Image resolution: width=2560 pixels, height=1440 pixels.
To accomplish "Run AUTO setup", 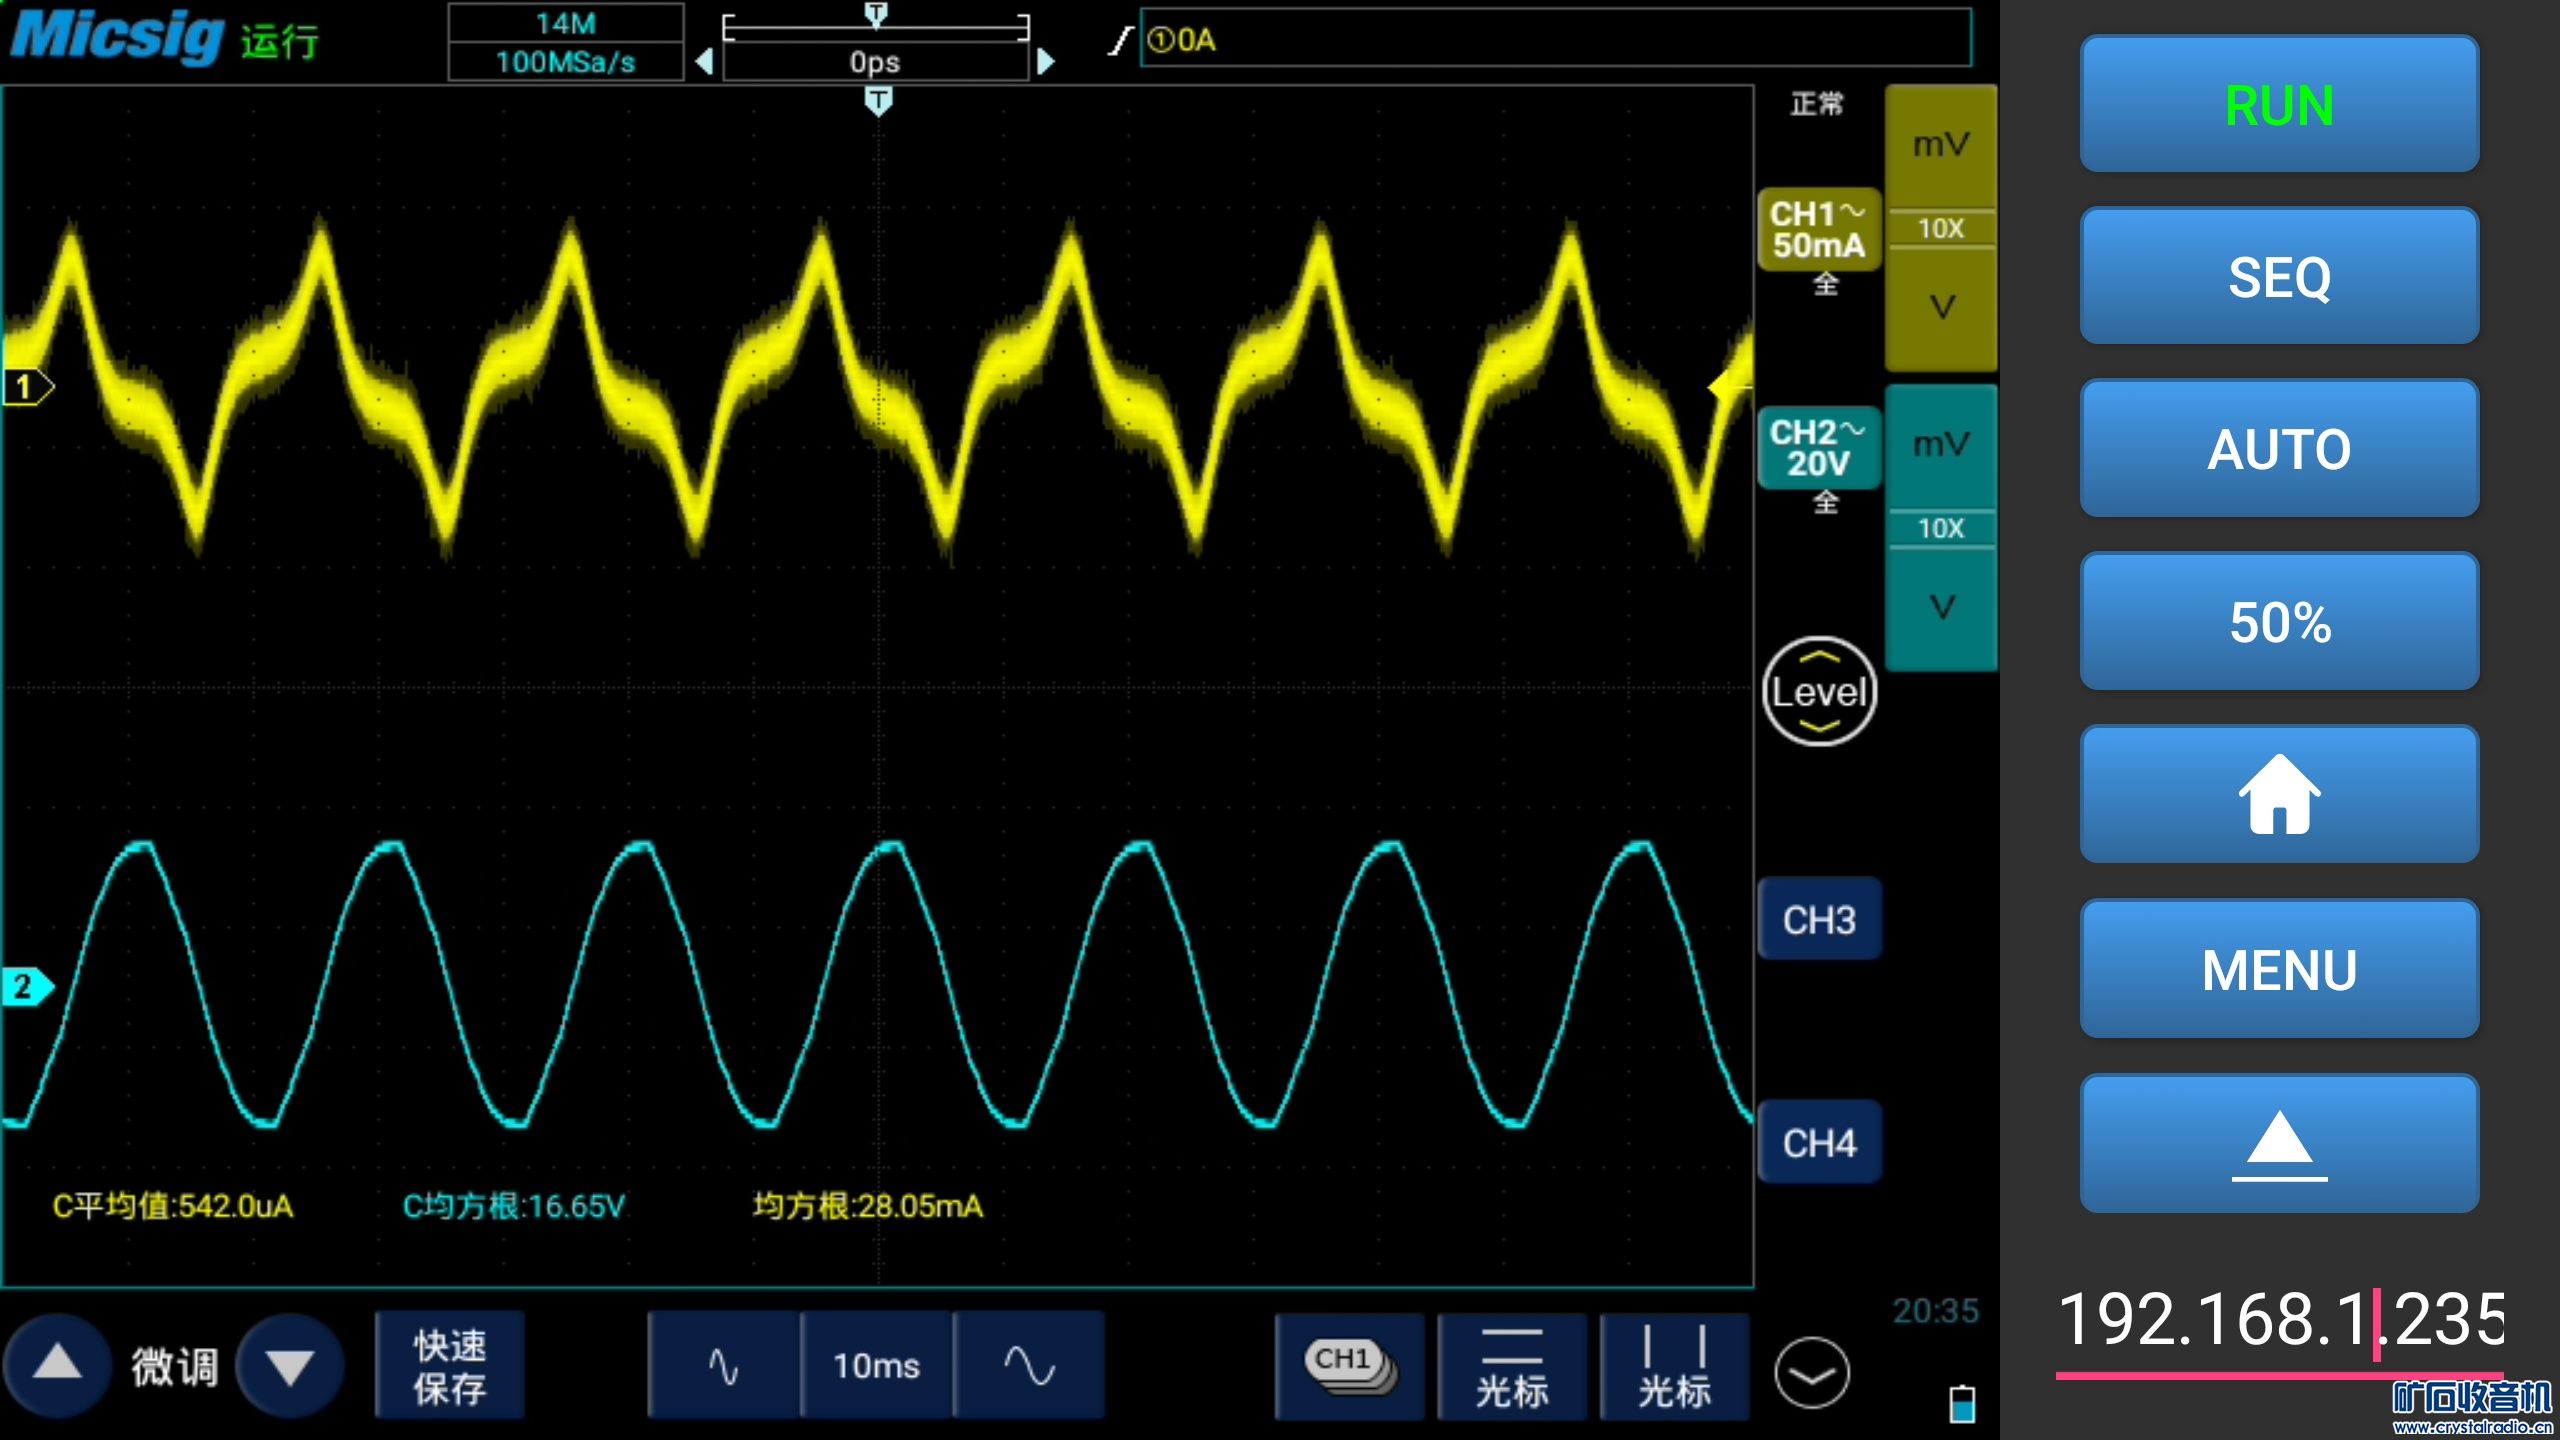I will 2279,449.
